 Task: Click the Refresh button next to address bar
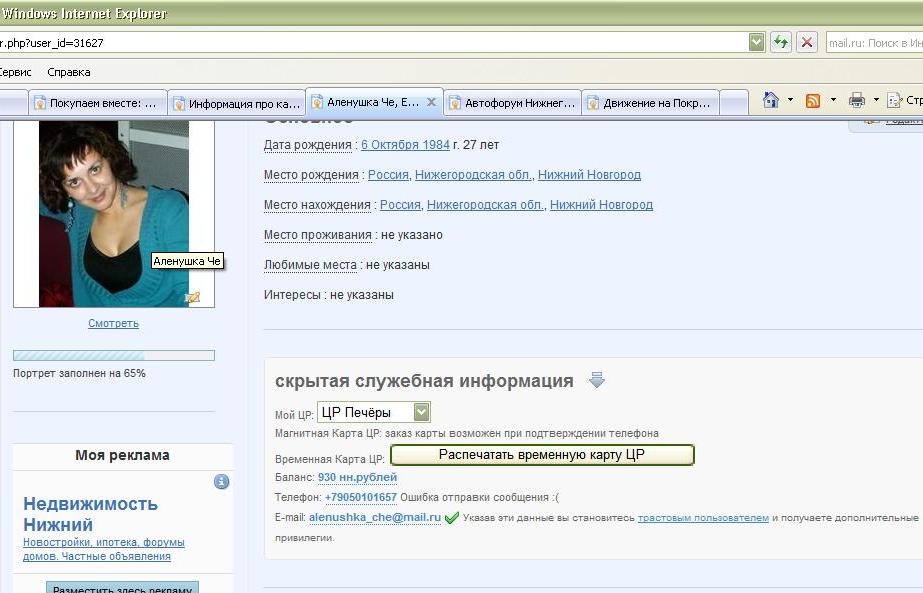(781, 42)
